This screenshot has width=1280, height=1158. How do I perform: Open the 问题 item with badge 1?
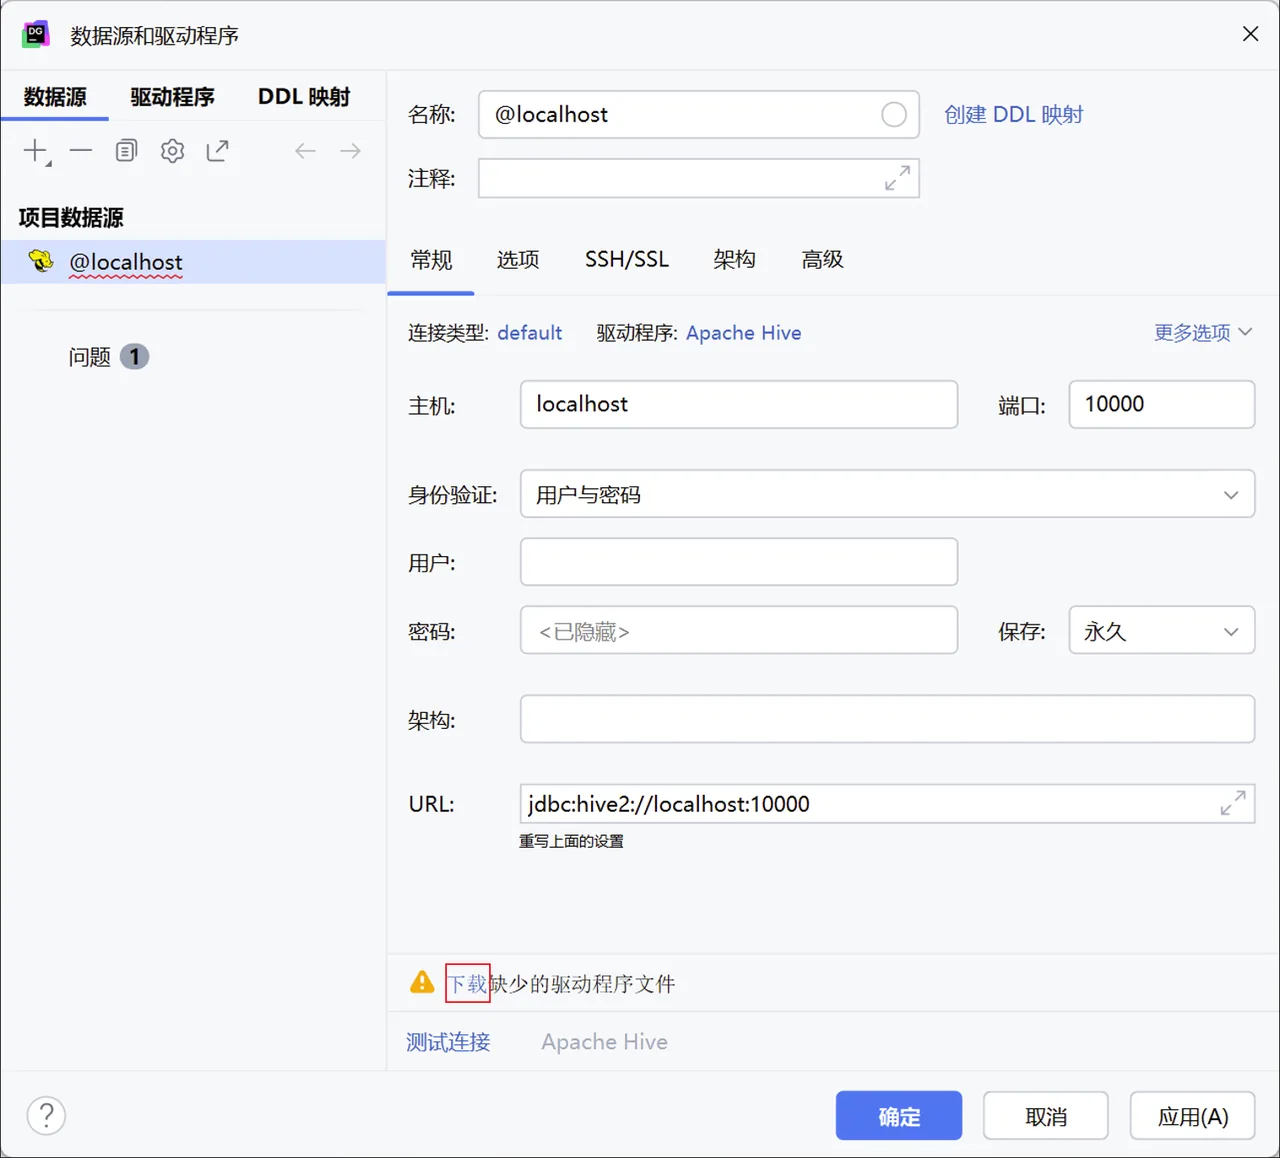[108, 357]
